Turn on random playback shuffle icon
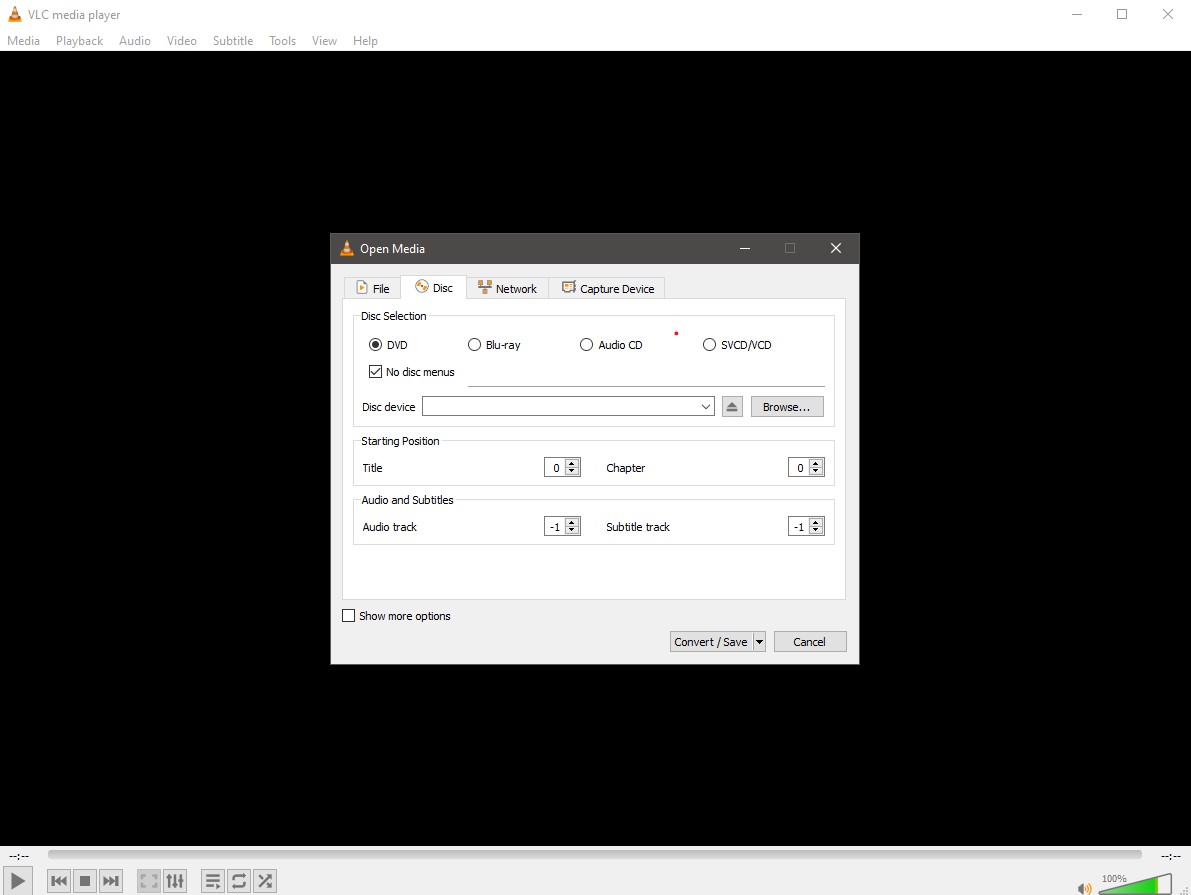 (x=264, y=881)
